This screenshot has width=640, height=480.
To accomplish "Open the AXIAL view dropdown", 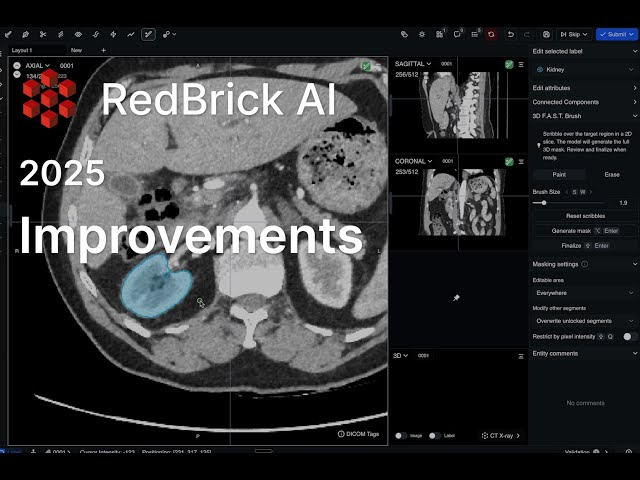I will tap(38, 66).
